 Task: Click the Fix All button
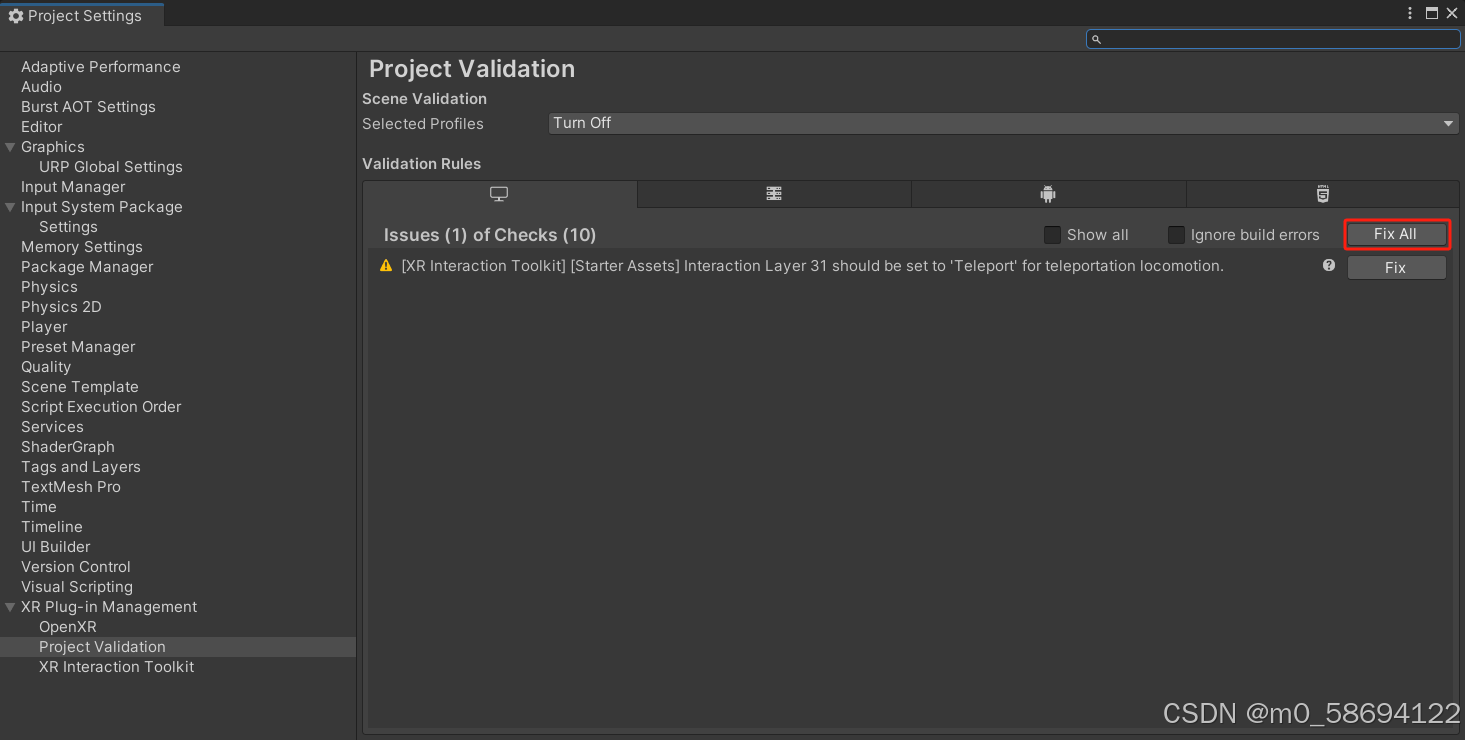[x=1396, y=233]
